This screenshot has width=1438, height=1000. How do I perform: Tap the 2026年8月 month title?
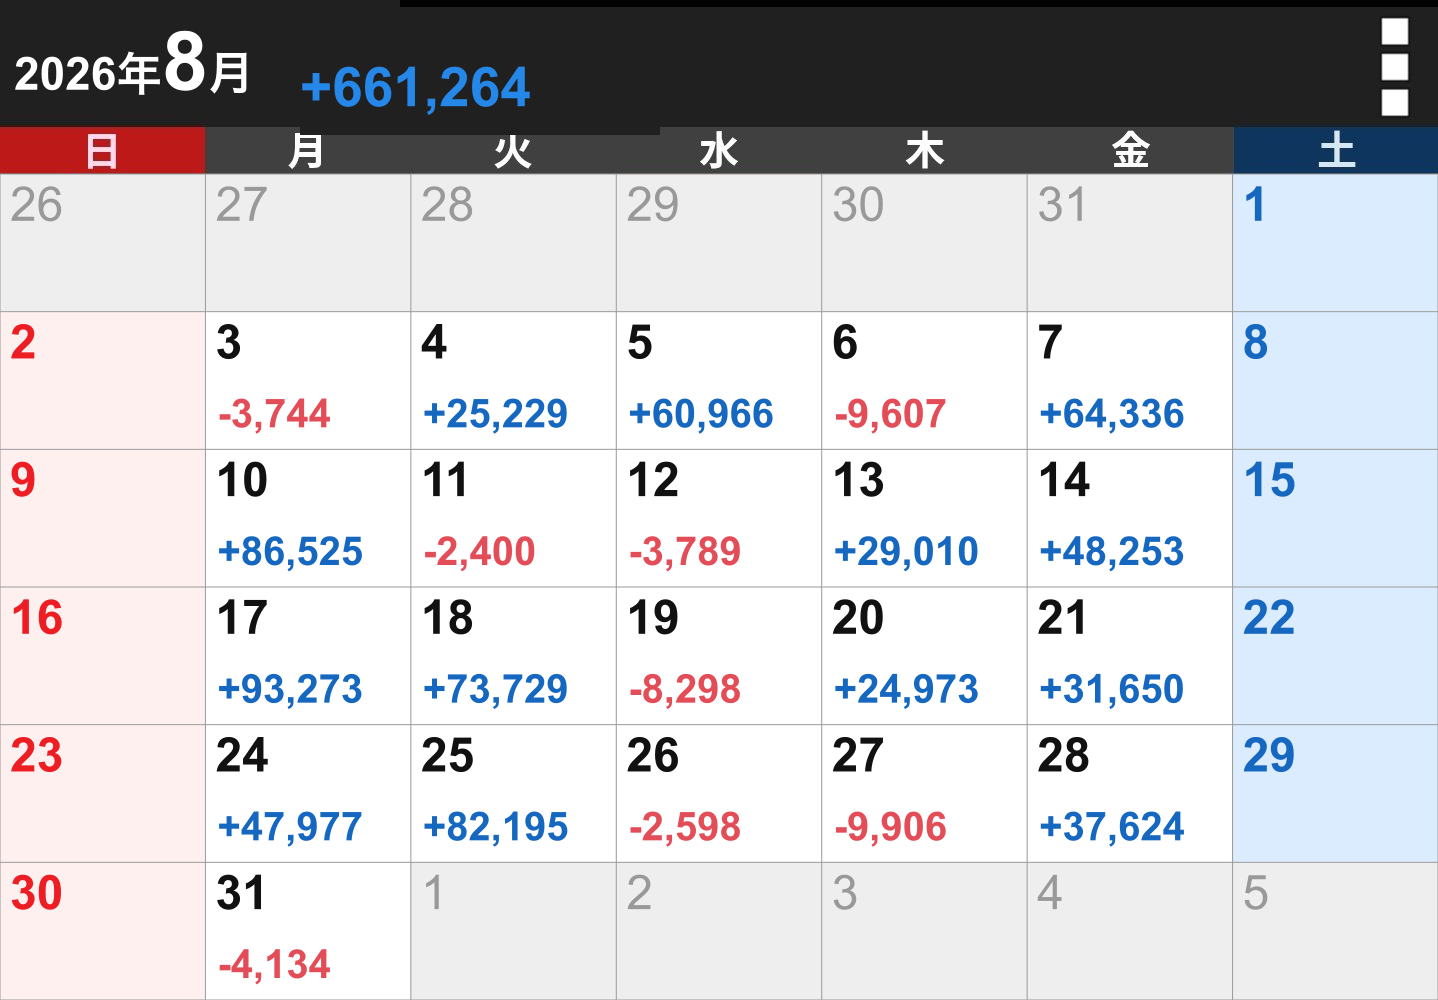pyautogui.click(x=132, y=66)
